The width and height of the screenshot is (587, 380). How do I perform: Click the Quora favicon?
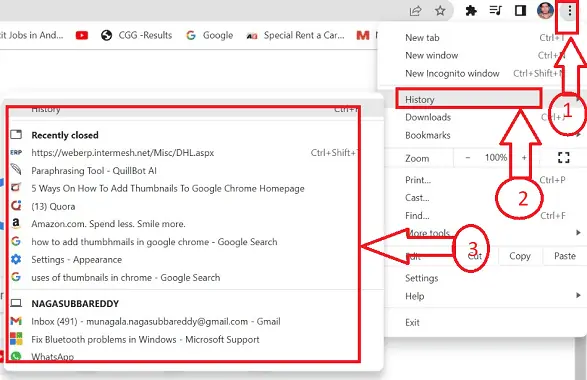coord(16,206)
